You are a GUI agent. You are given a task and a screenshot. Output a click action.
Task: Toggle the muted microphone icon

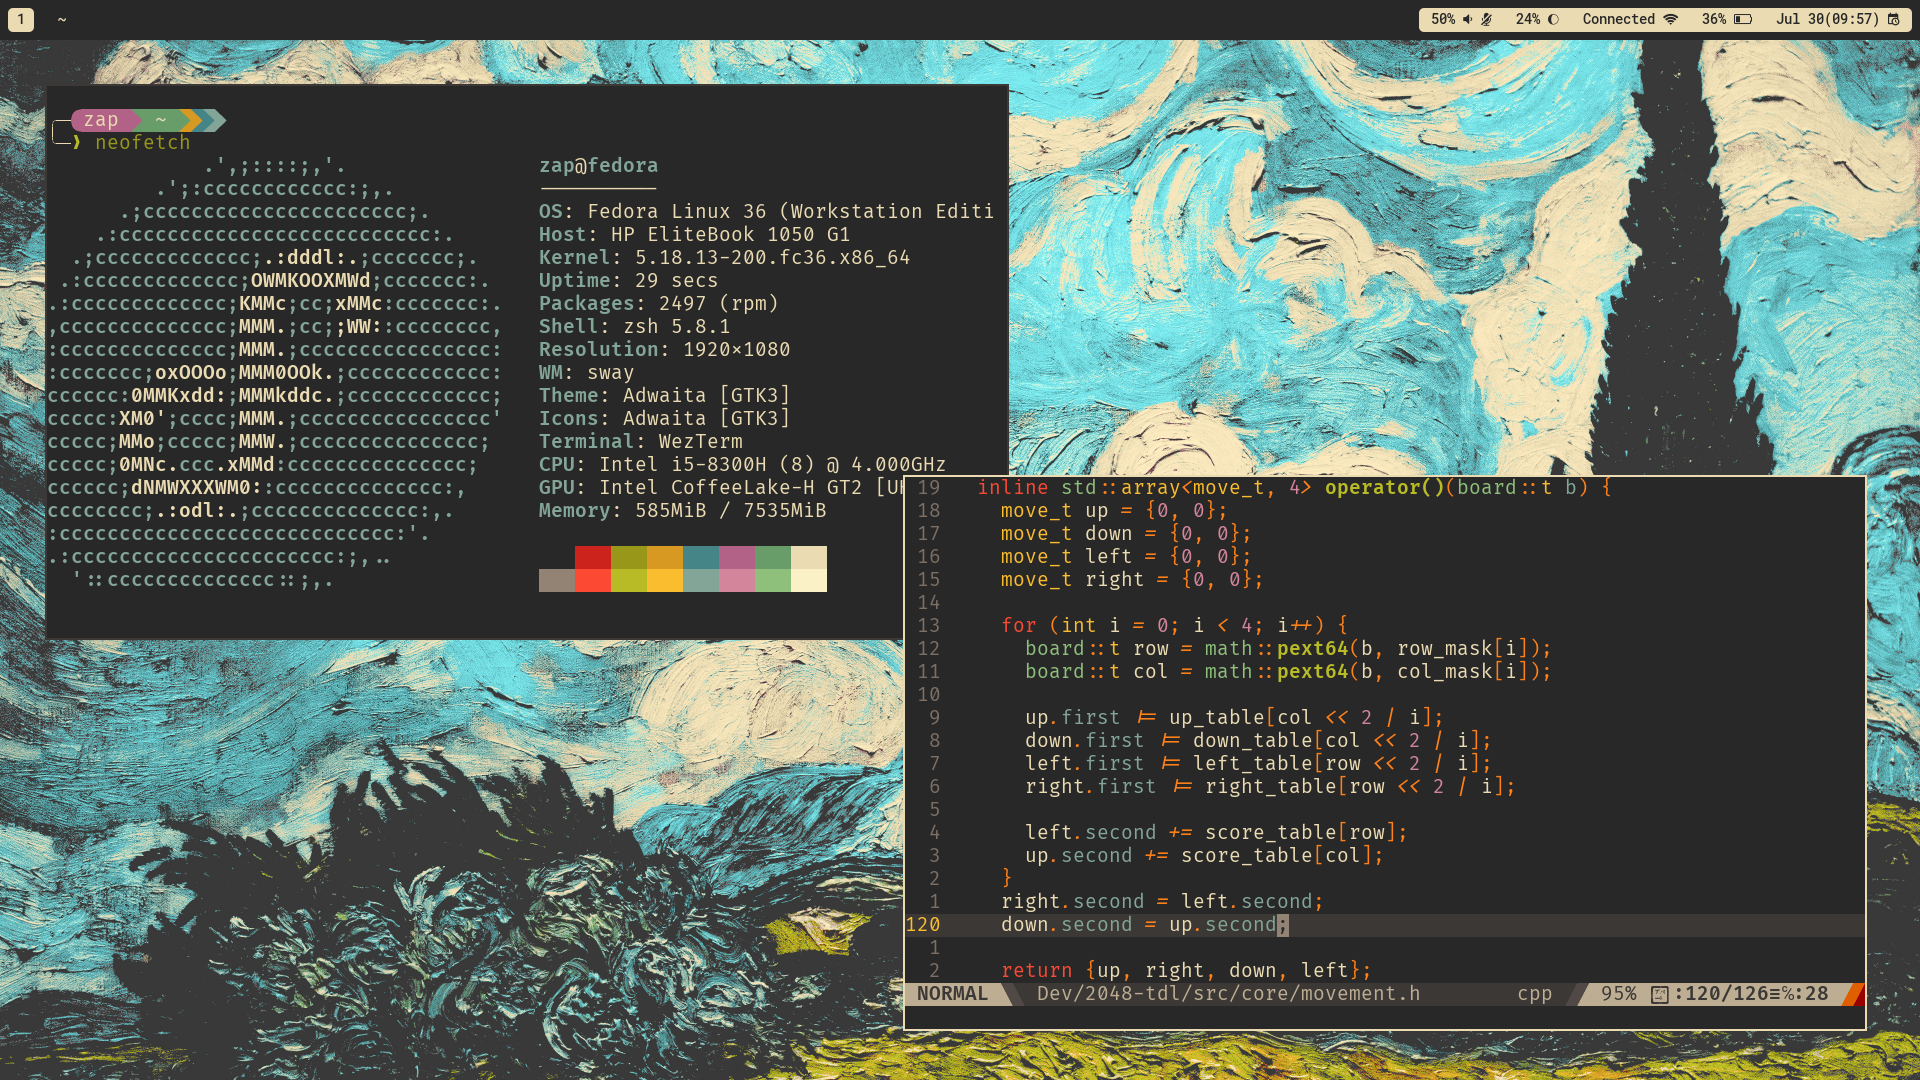pyautogui.click(x=1487, y=19)
